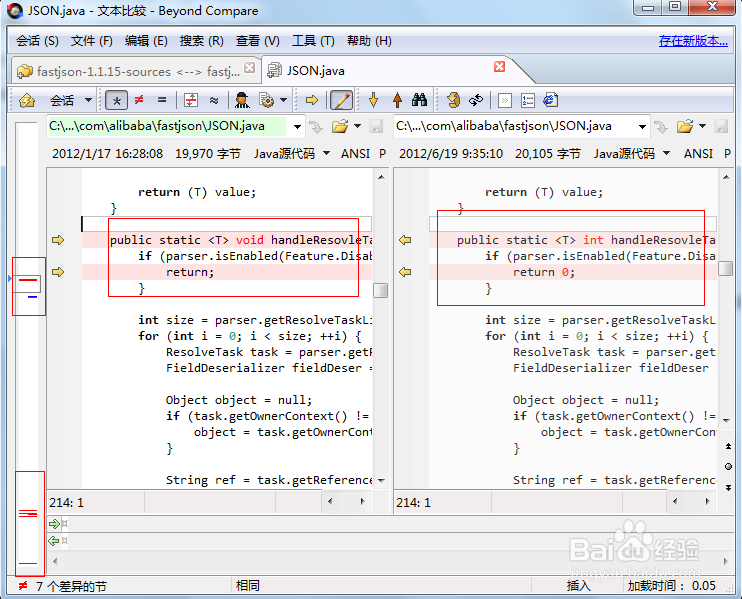Click the toolbar overflow chevrons icon
This screenshot has height=599, width=742.
tap(505, 100)
